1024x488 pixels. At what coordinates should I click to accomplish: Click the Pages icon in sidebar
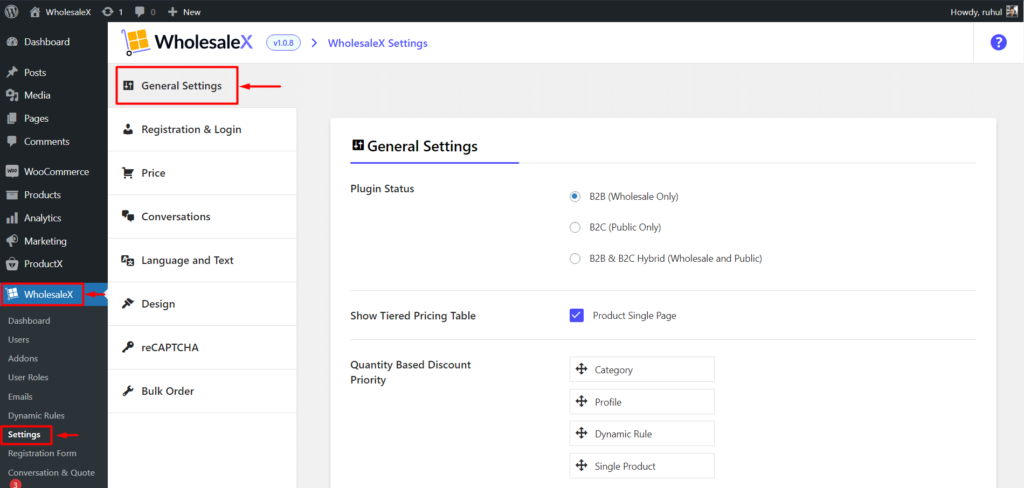tap(12, 118)
